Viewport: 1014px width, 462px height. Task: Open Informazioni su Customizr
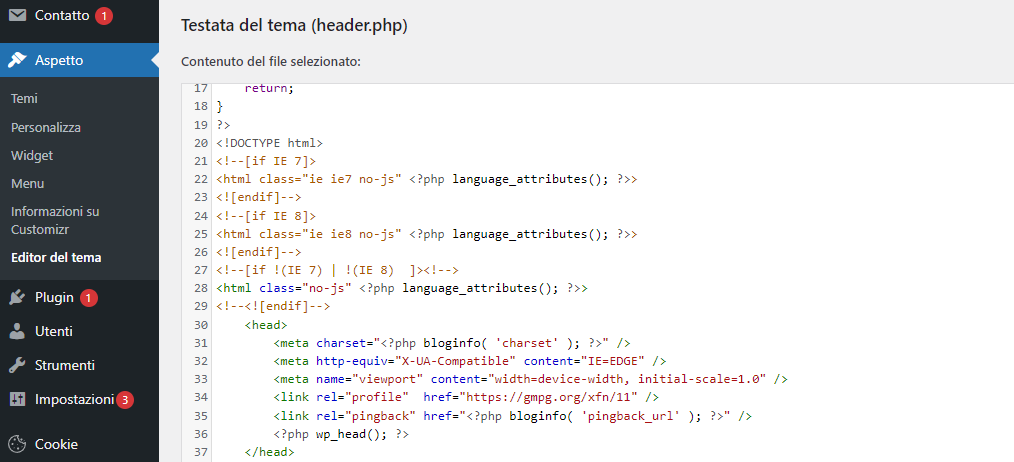pos(55,221)
